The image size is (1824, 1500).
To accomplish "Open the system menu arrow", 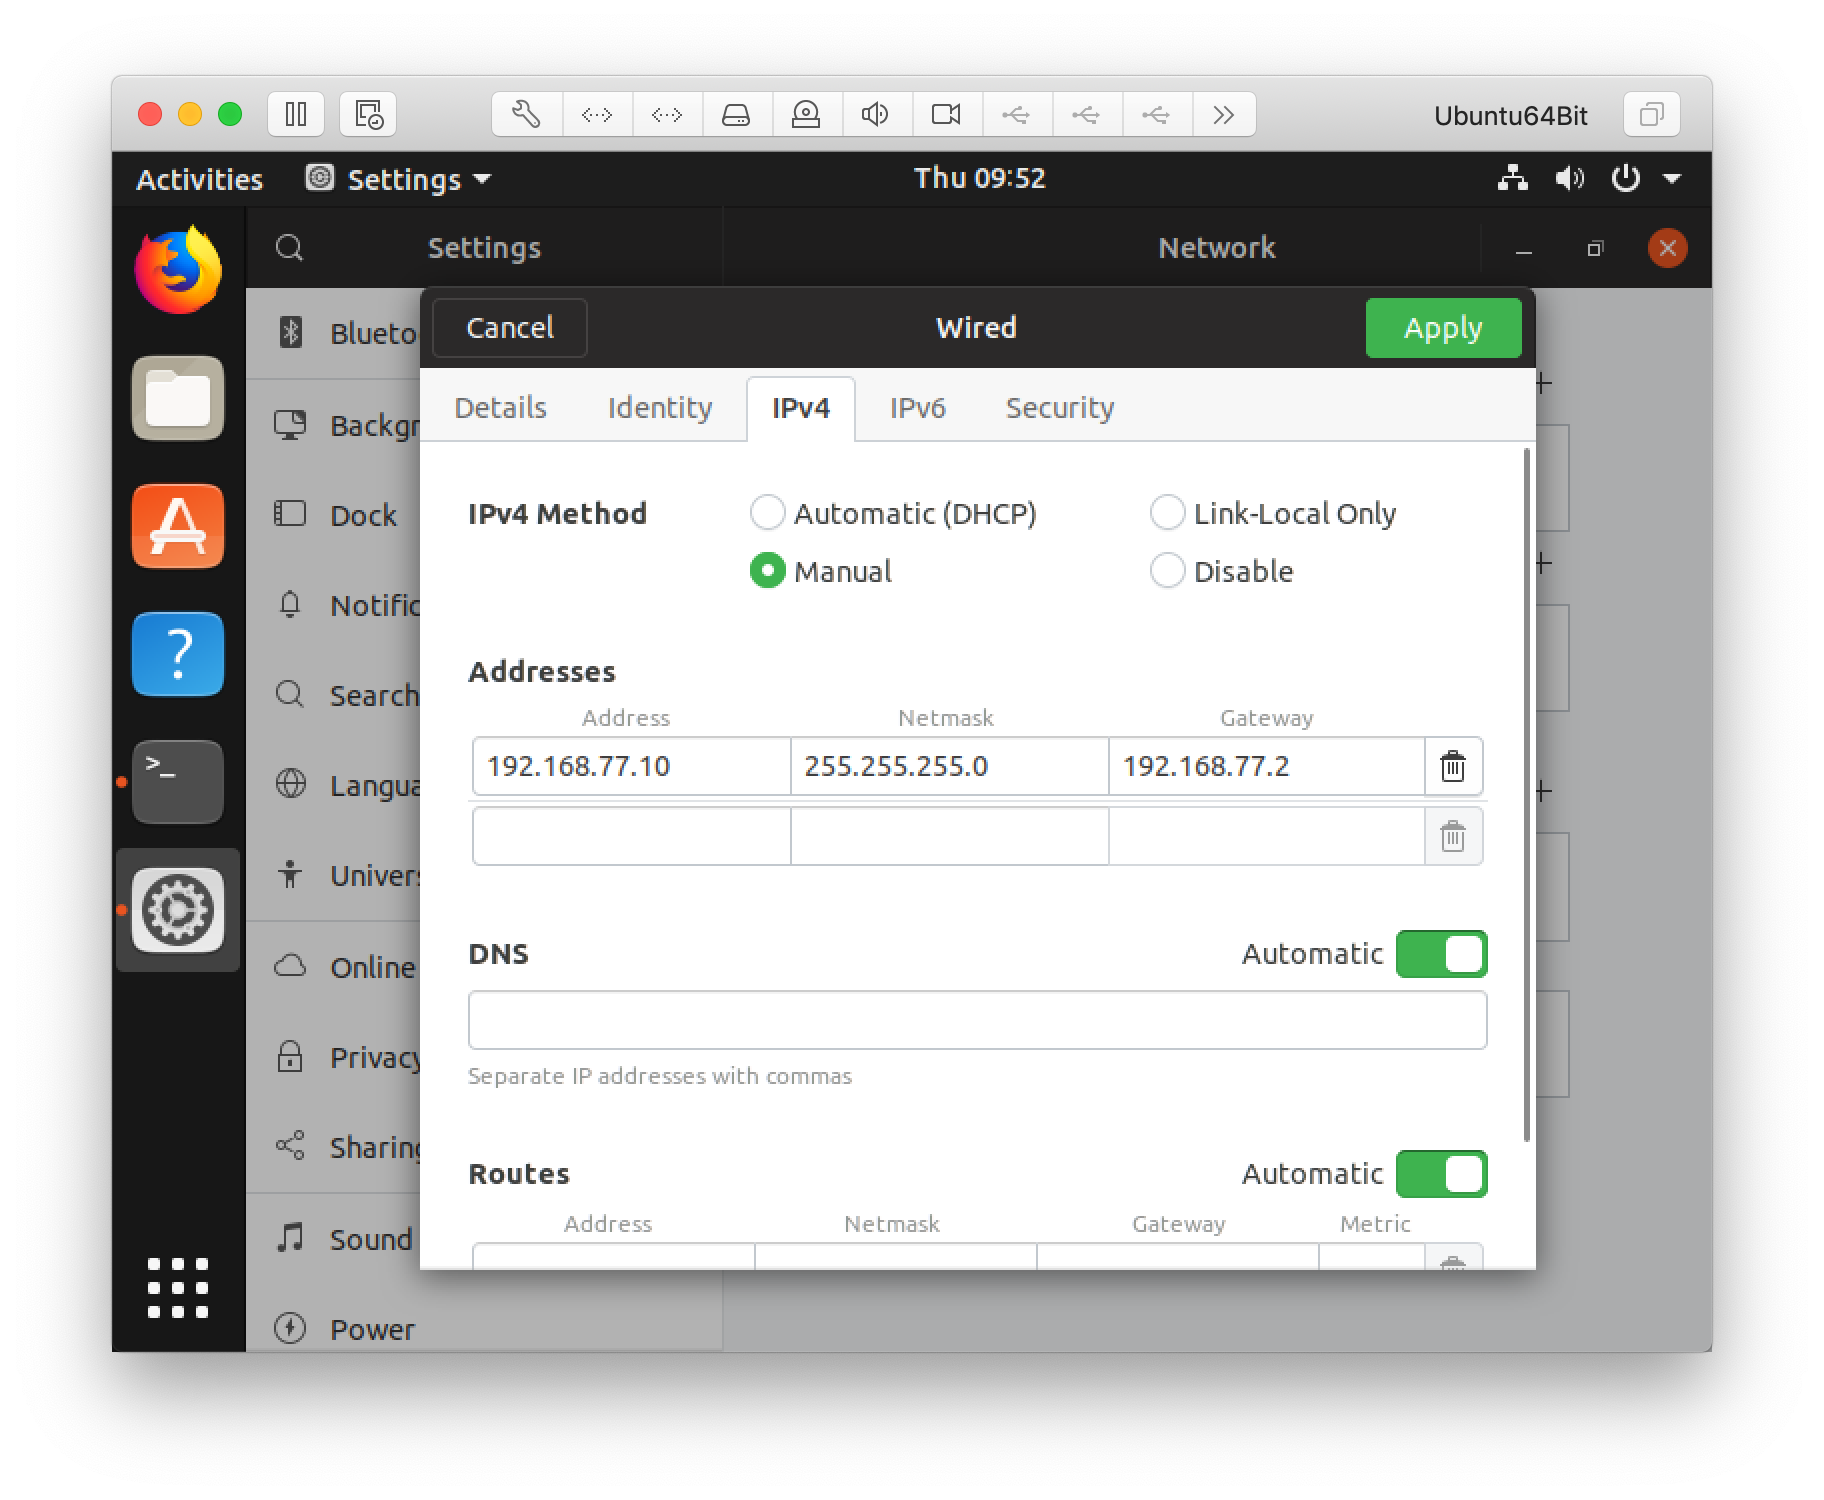I will click(x=1672, y=179).
